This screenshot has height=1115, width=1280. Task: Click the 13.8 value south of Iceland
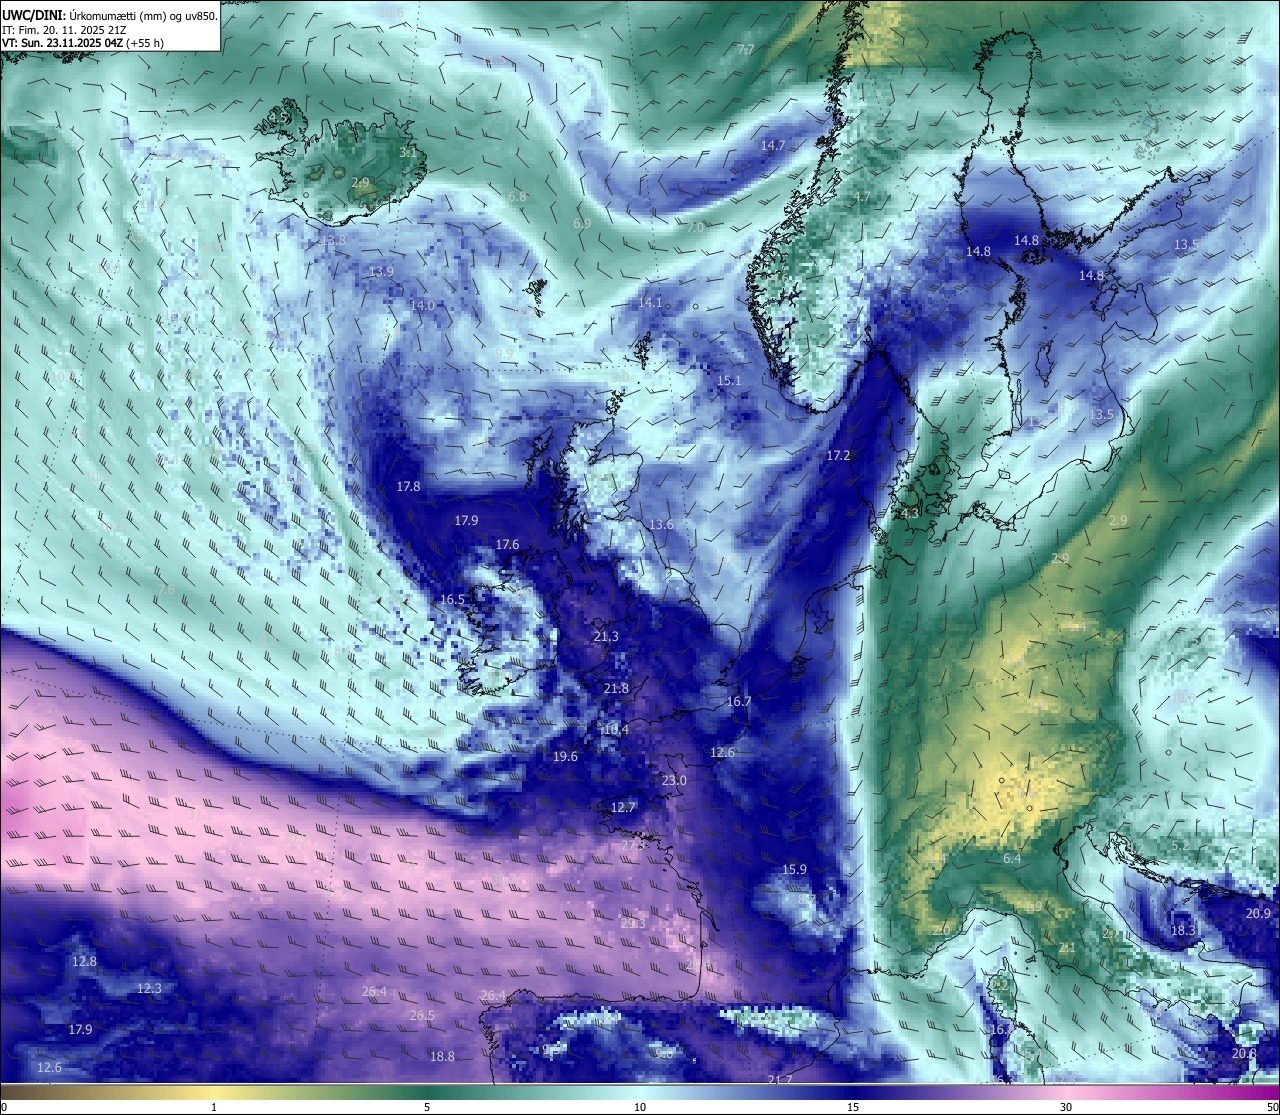pos(333,241)
